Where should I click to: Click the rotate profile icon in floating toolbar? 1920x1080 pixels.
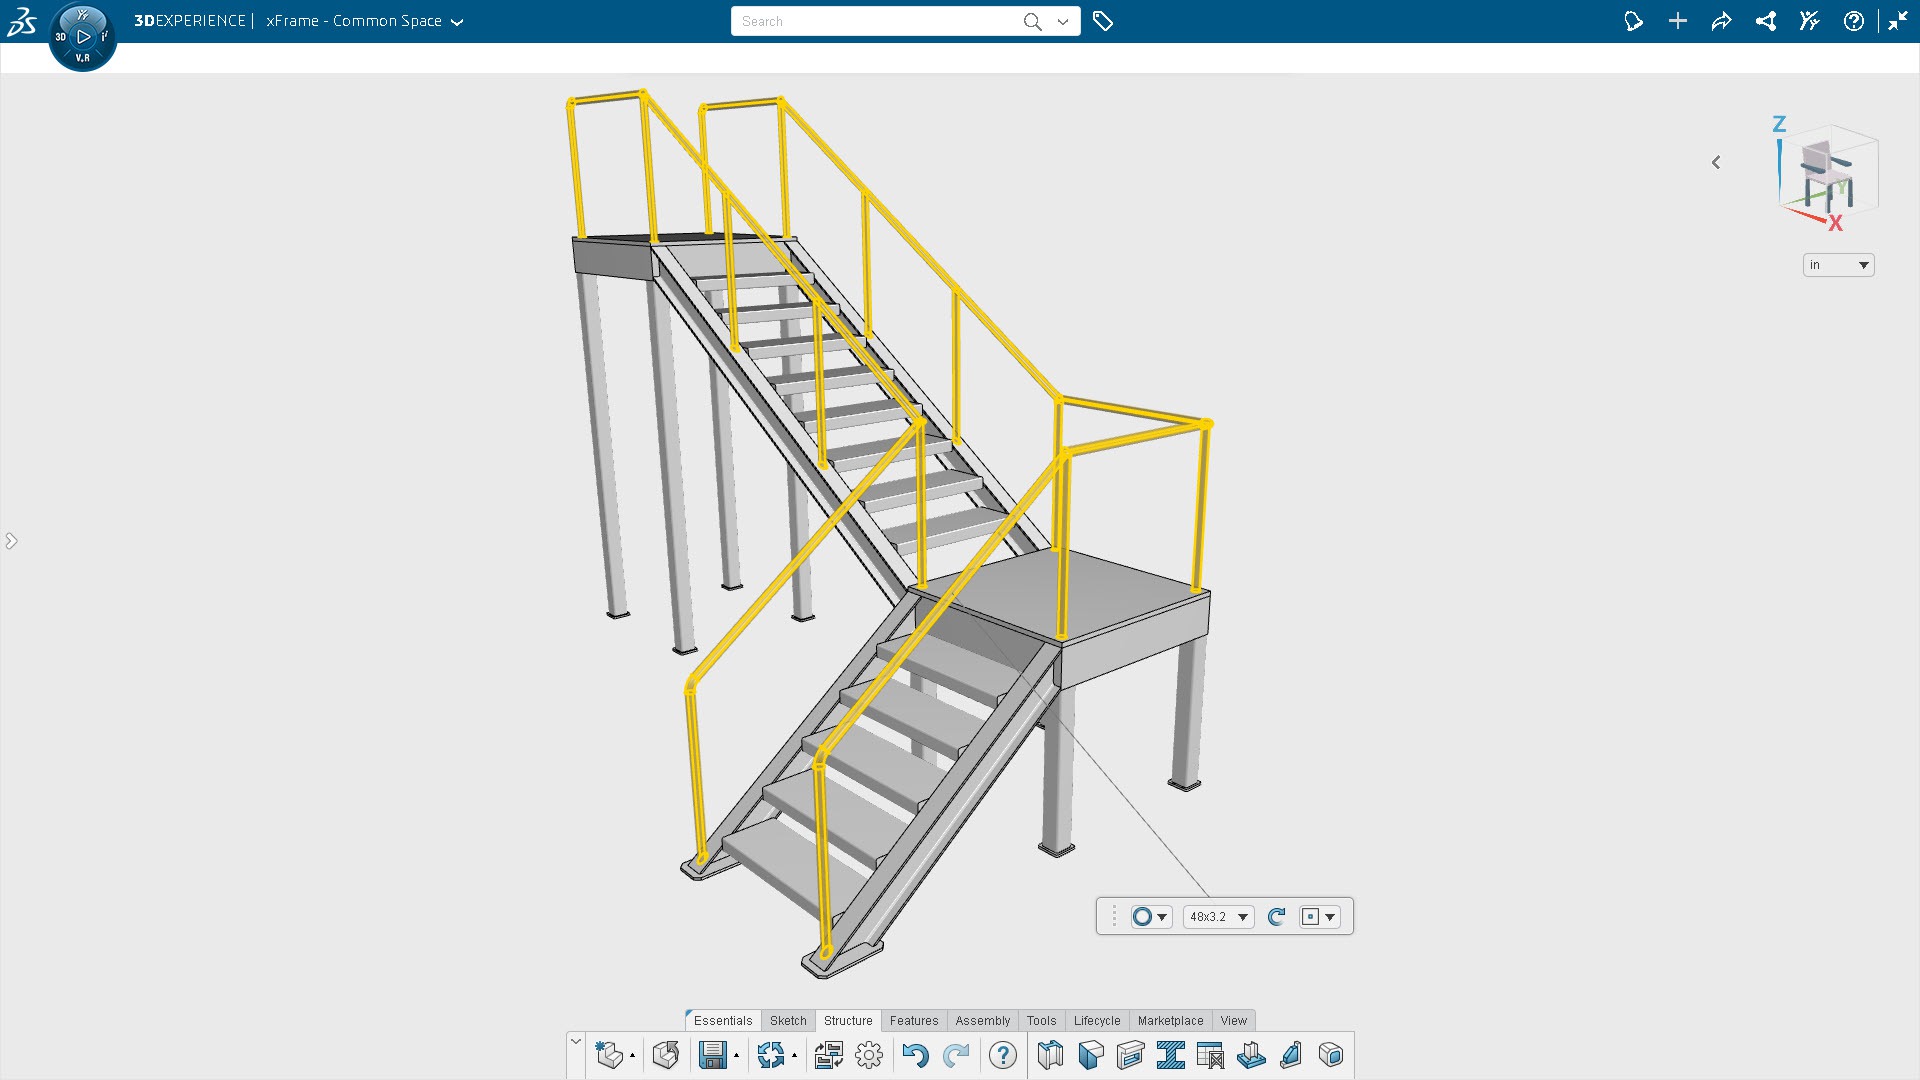[x=1276, y=916]
